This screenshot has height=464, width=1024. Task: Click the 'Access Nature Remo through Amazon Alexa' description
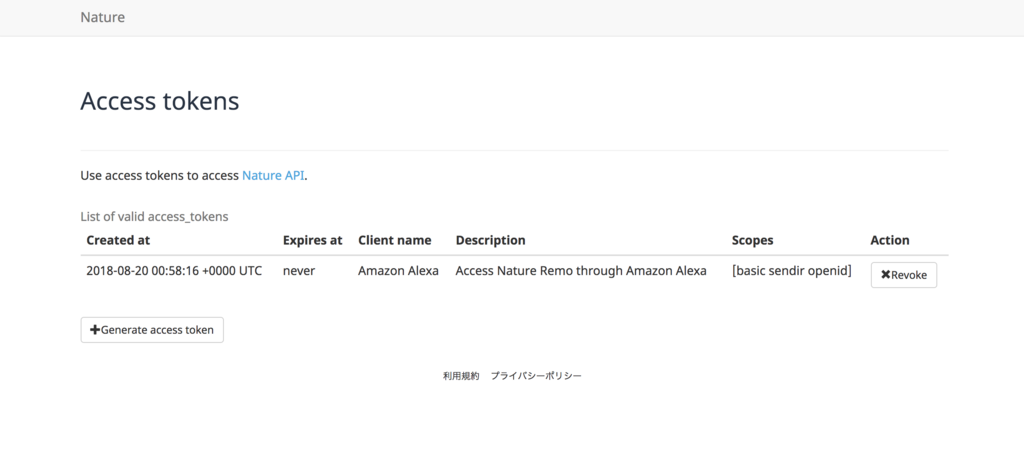[x=581, y=270]
